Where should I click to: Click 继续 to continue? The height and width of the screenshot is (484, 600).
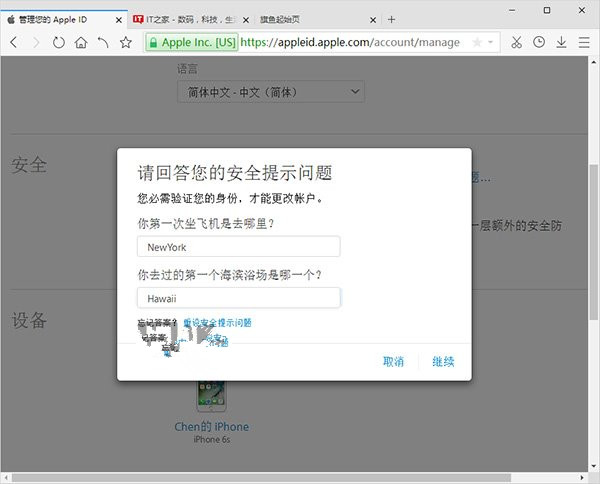tap(443, 361)
